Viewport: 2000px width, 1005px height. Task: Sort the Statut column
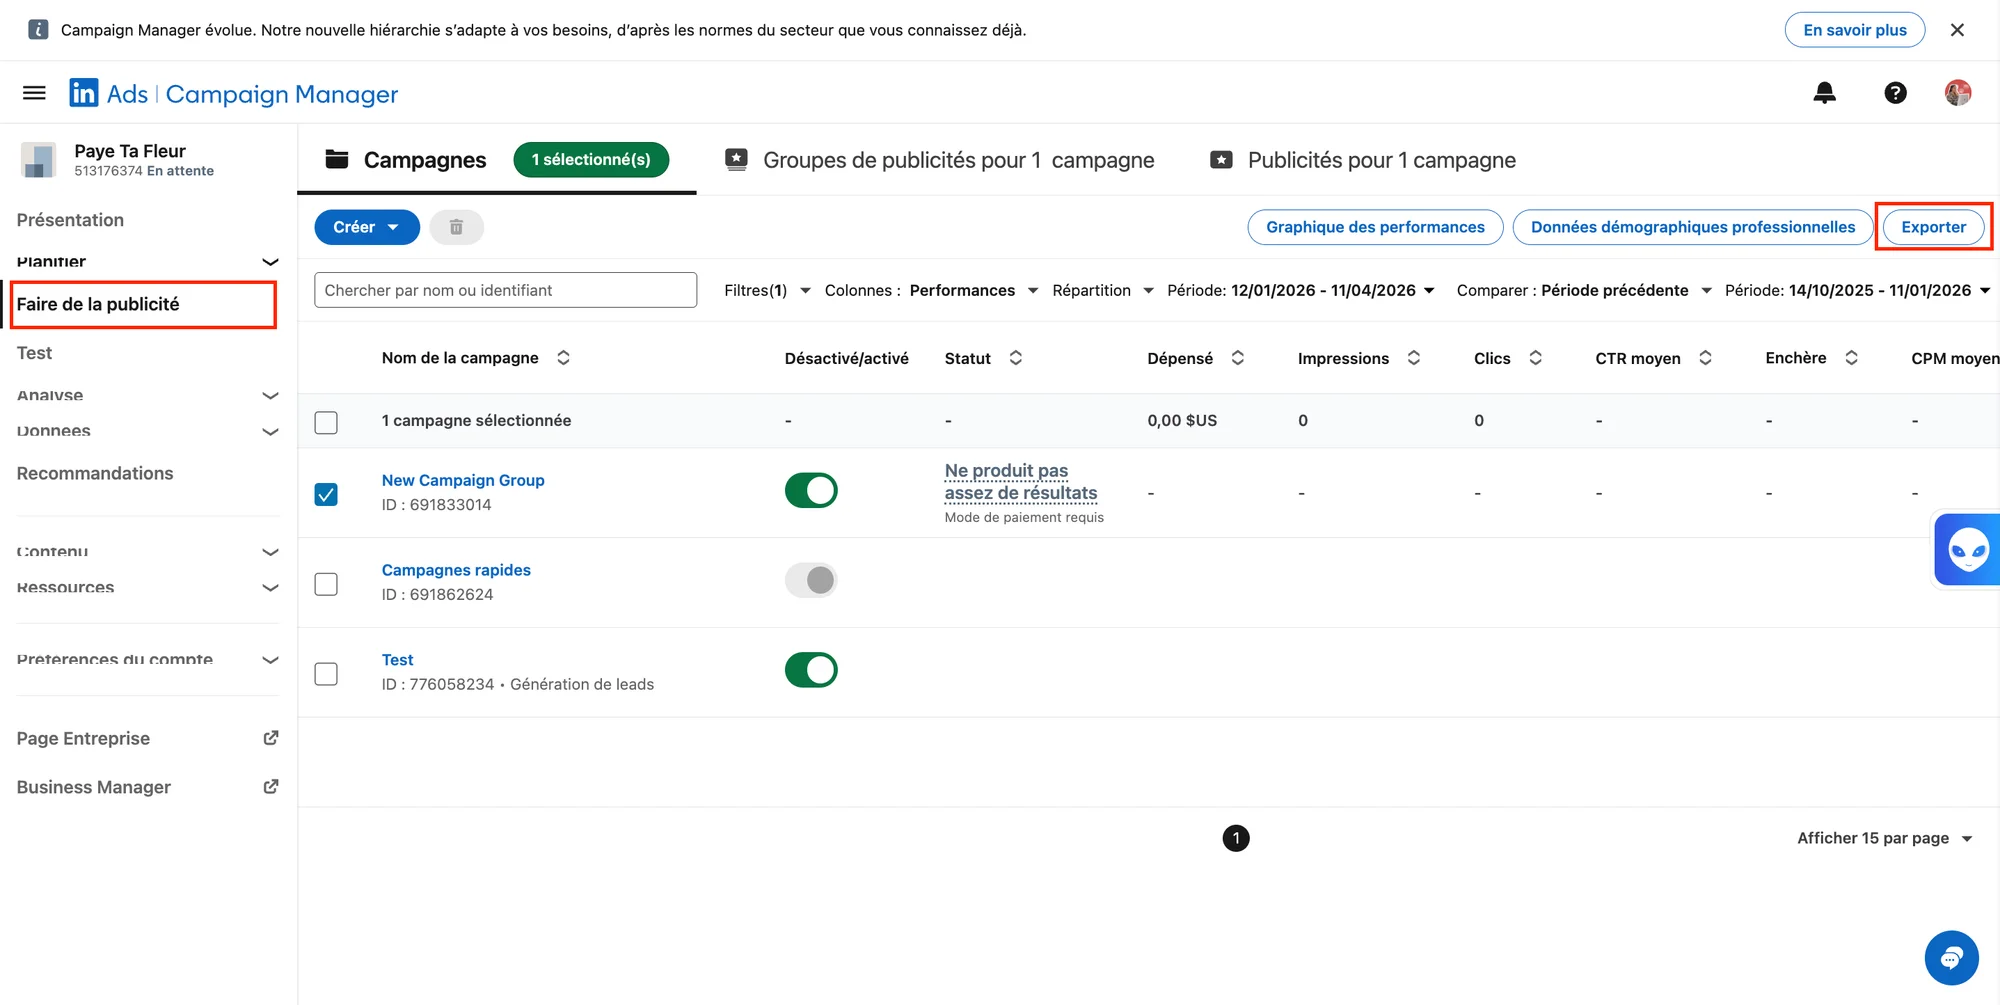(1015, 358)
